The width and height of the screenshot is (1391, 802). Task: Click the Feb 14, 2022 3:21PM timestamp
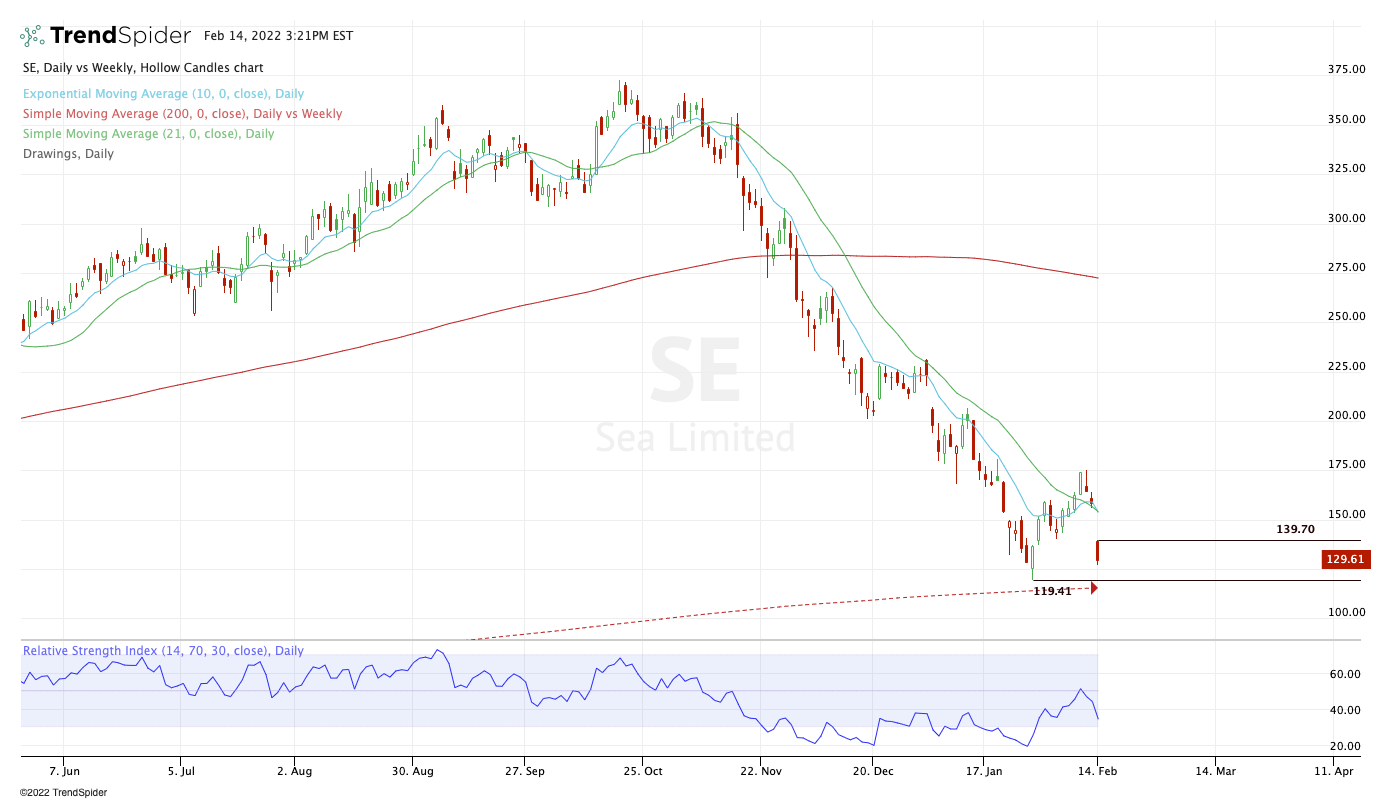click(x=278, y=36)
